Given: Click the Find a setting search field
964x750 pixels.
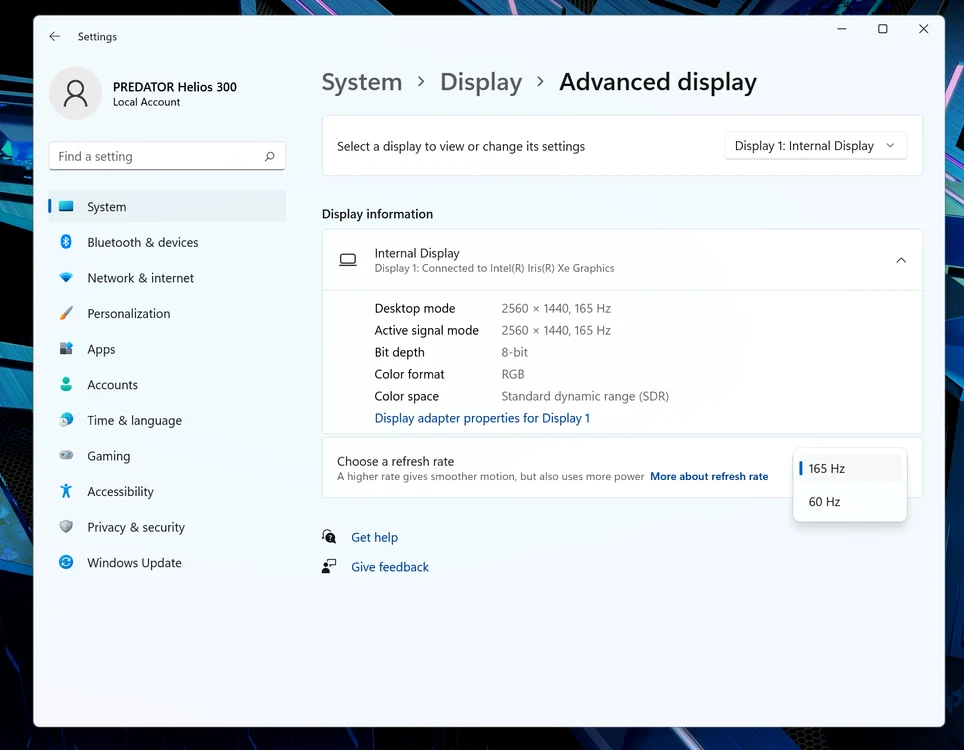Looking at the screenshot, I should pos(167,156).
